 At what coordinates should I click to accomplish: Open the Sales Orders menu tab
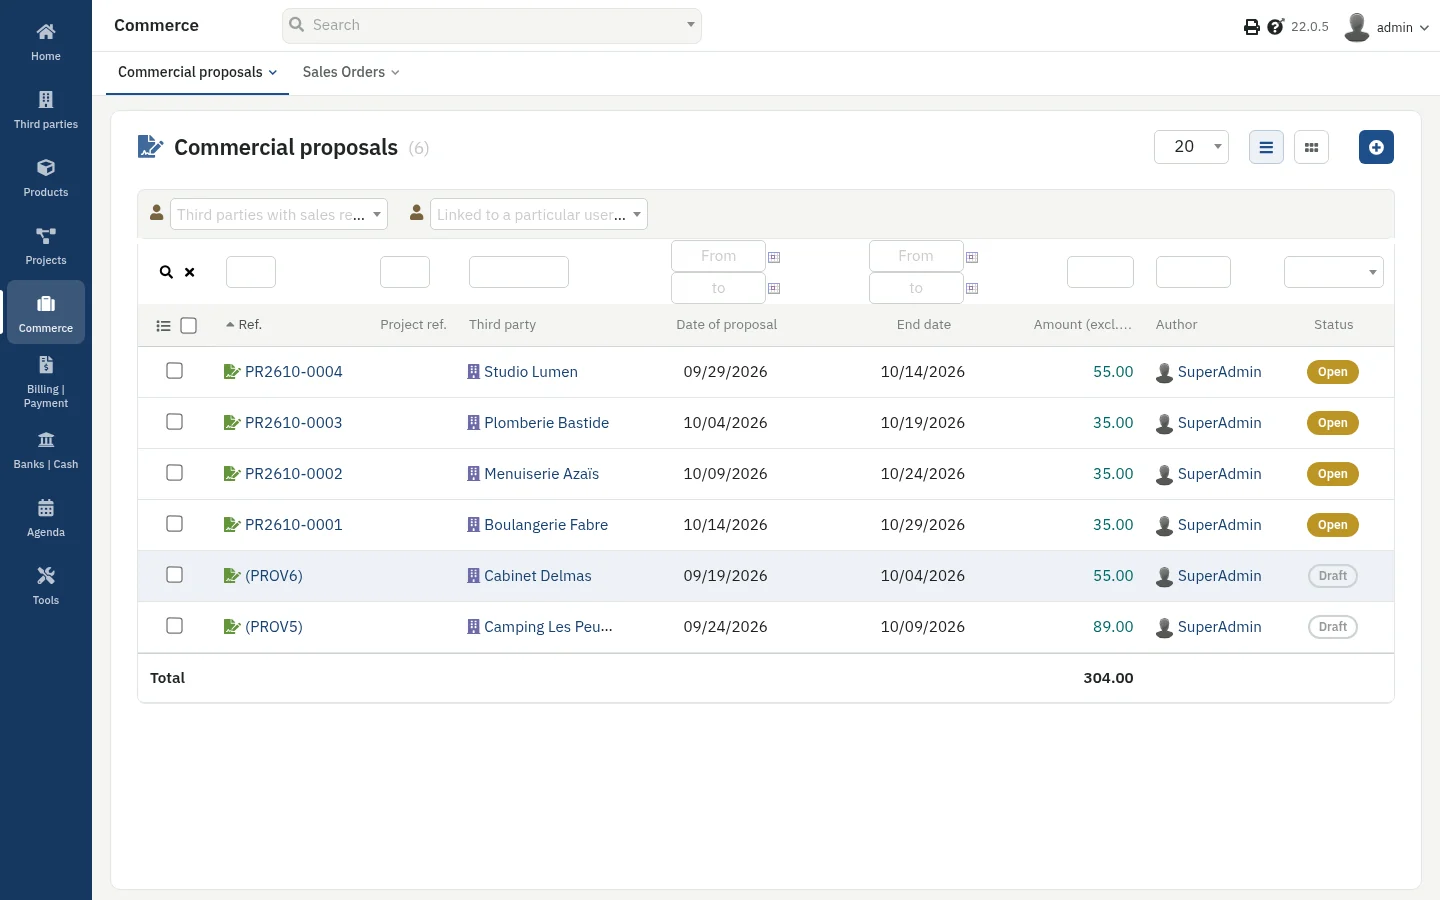(x=351, y=72)
